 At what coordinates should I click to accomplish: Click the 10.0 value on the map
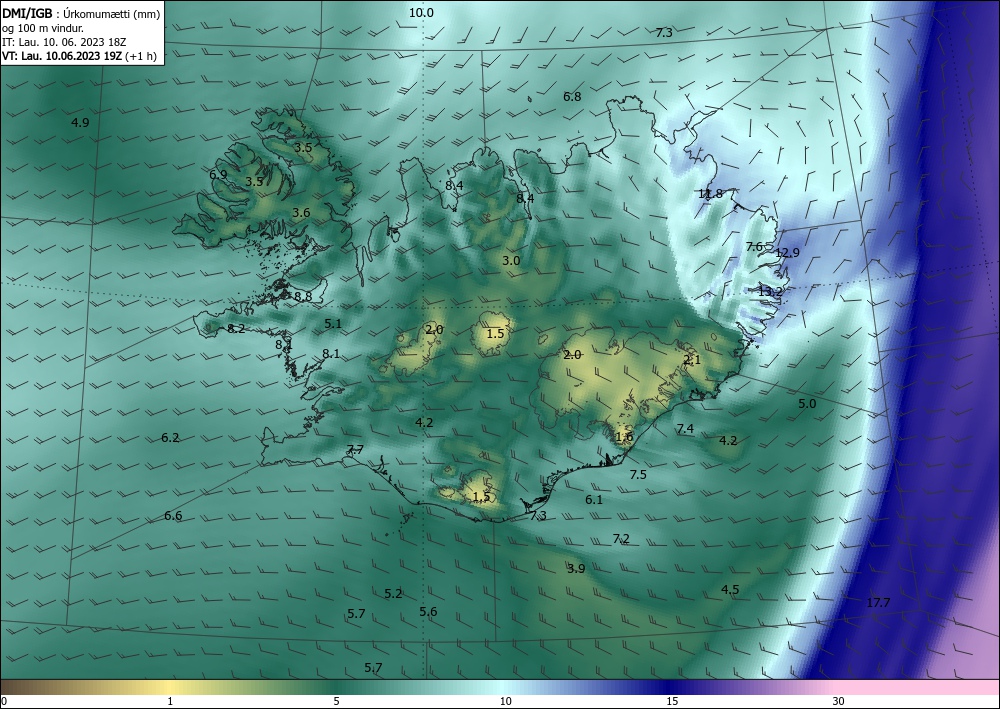[x=421, y=13]
